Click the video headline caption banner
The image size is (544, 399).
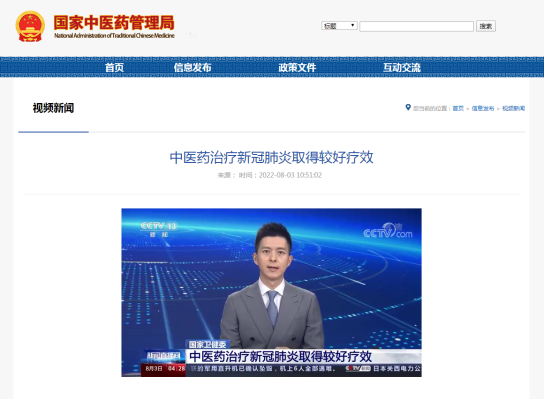pos(281,356)
